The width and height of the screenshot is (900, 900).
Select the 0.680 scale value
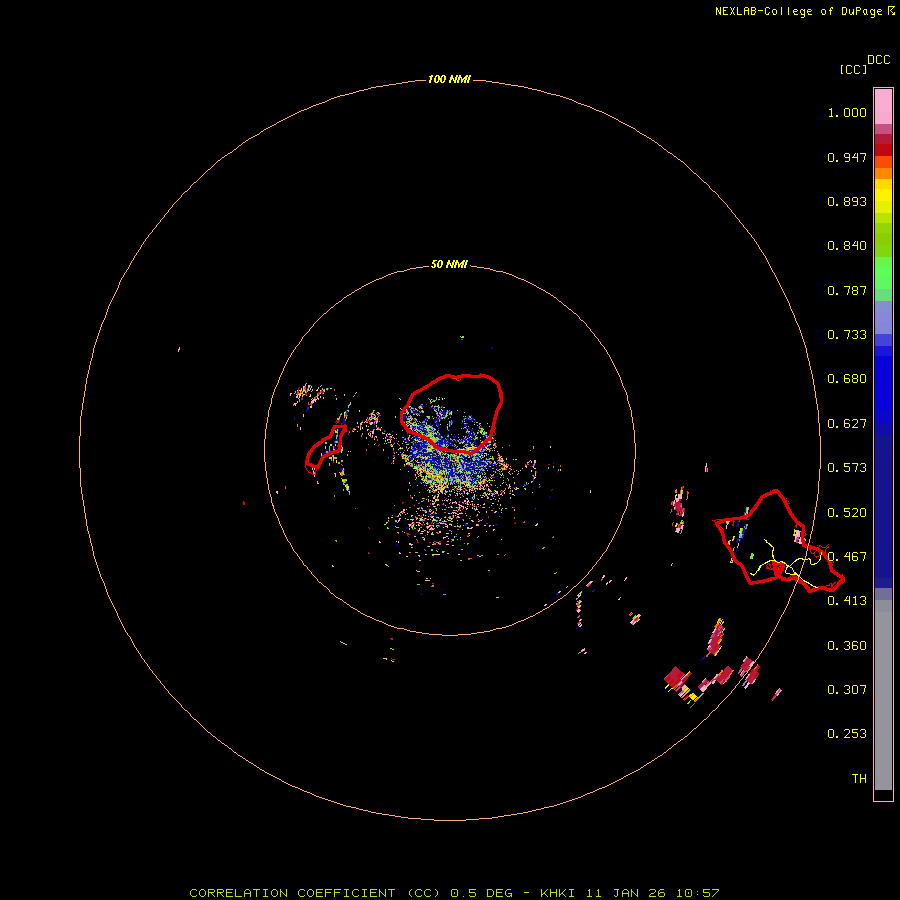(x=847, y=379)
